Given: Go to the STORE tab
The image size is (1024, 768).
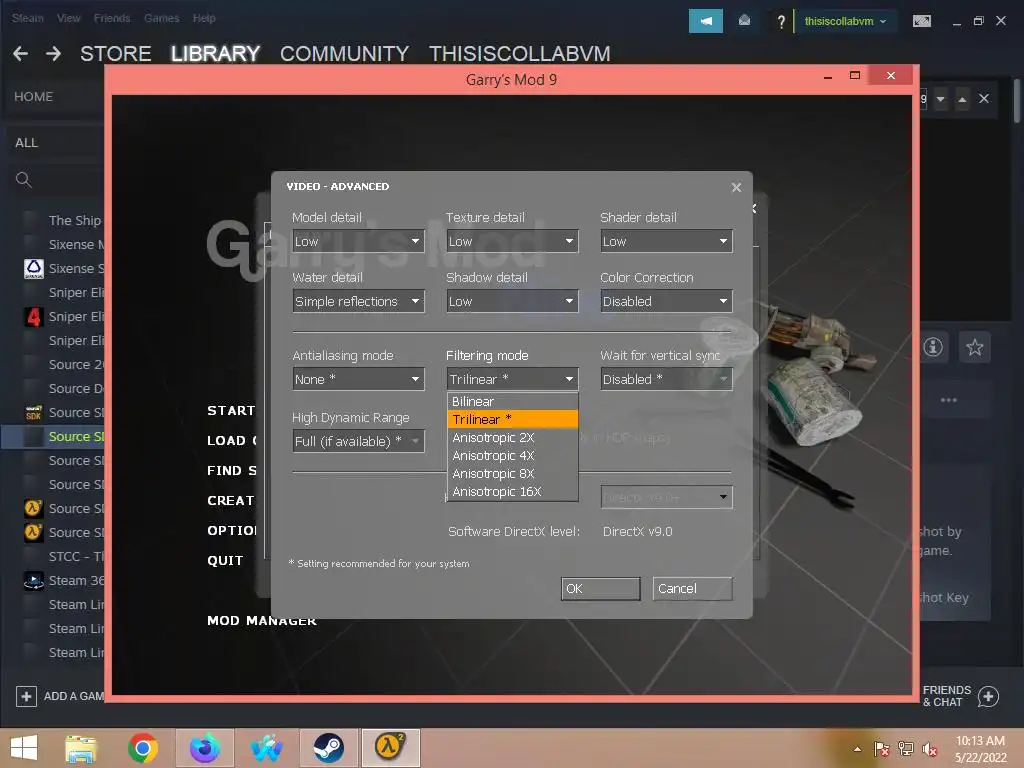Looking at the screenshot, I should click(116, 54).
